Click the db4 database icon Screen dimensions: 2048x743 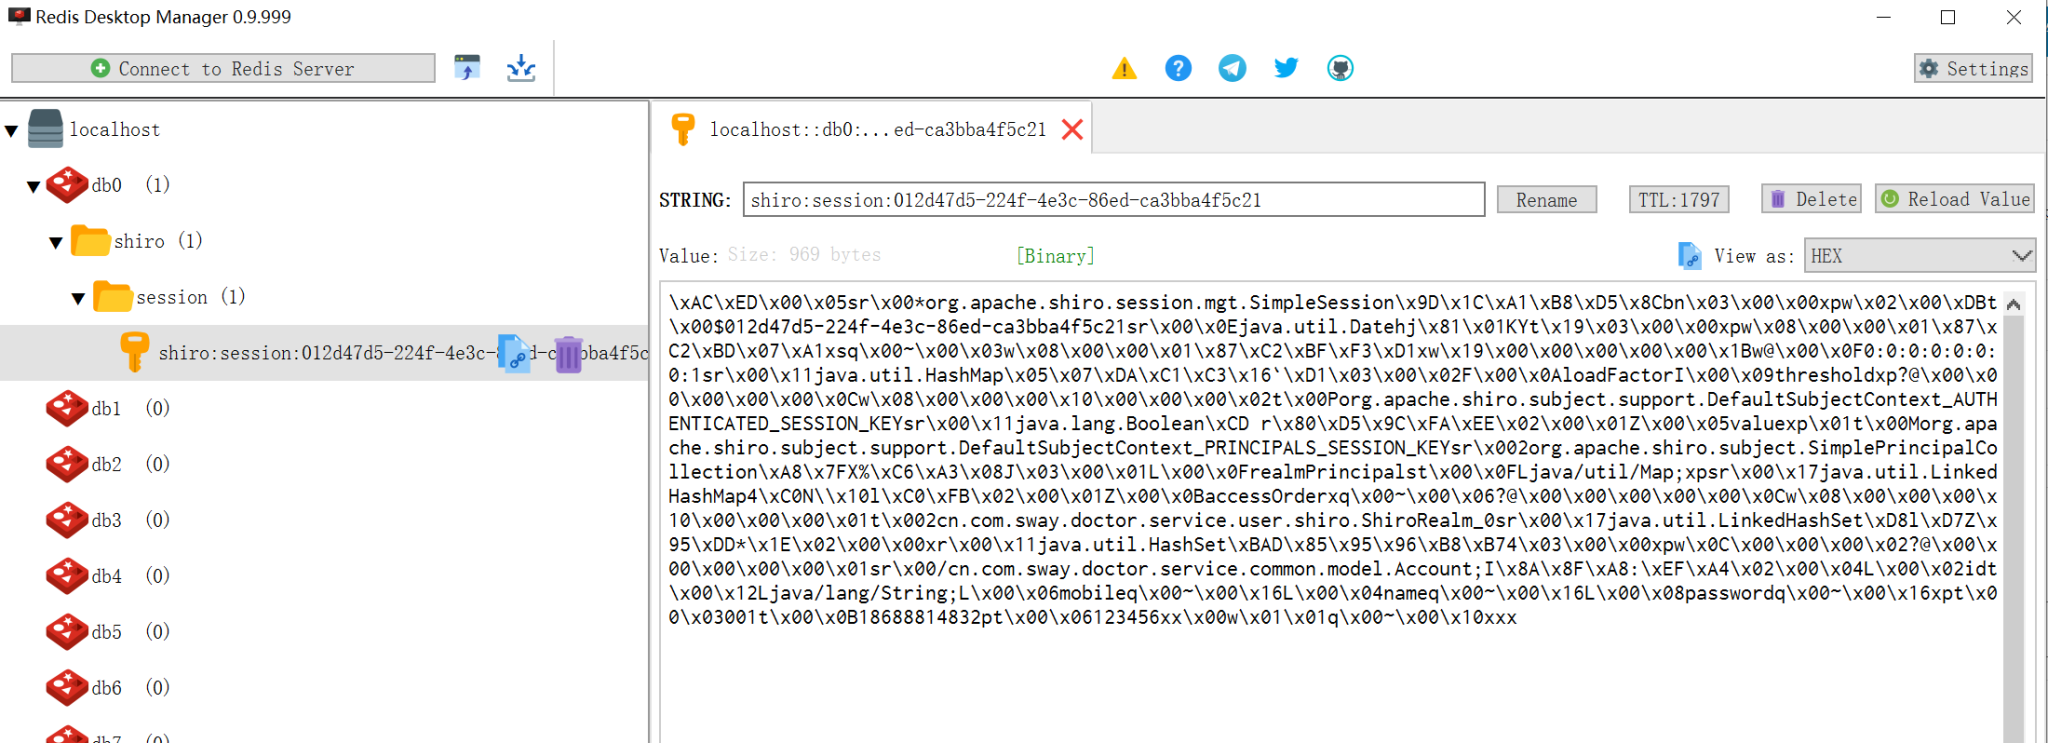pos(67,576)
